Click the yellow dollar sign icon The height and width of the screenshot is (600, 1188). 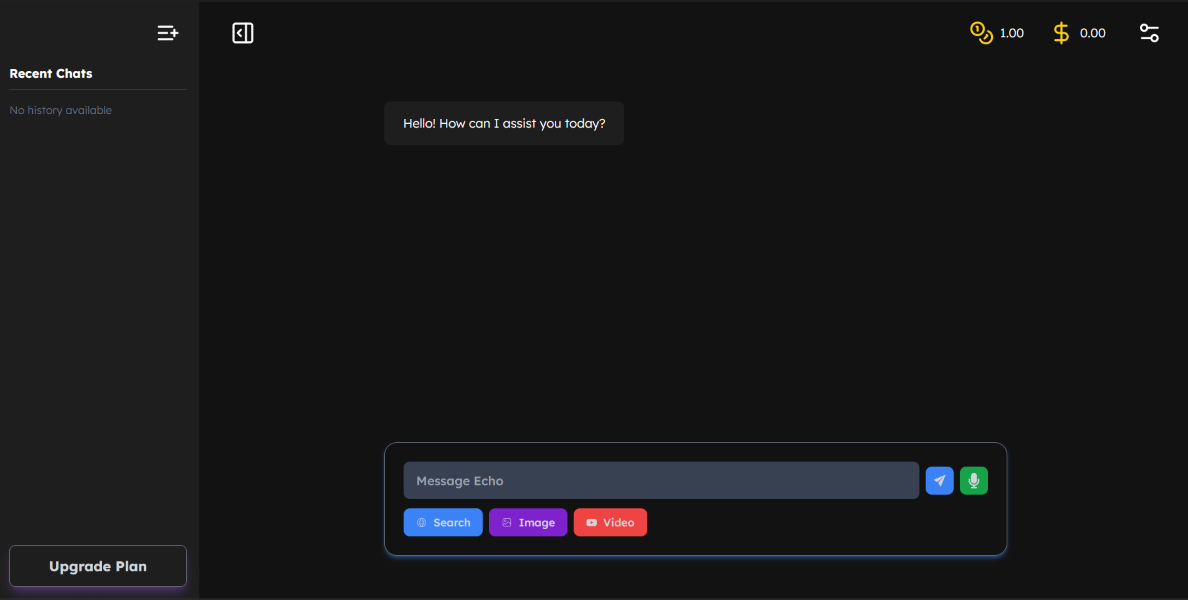1061,33
